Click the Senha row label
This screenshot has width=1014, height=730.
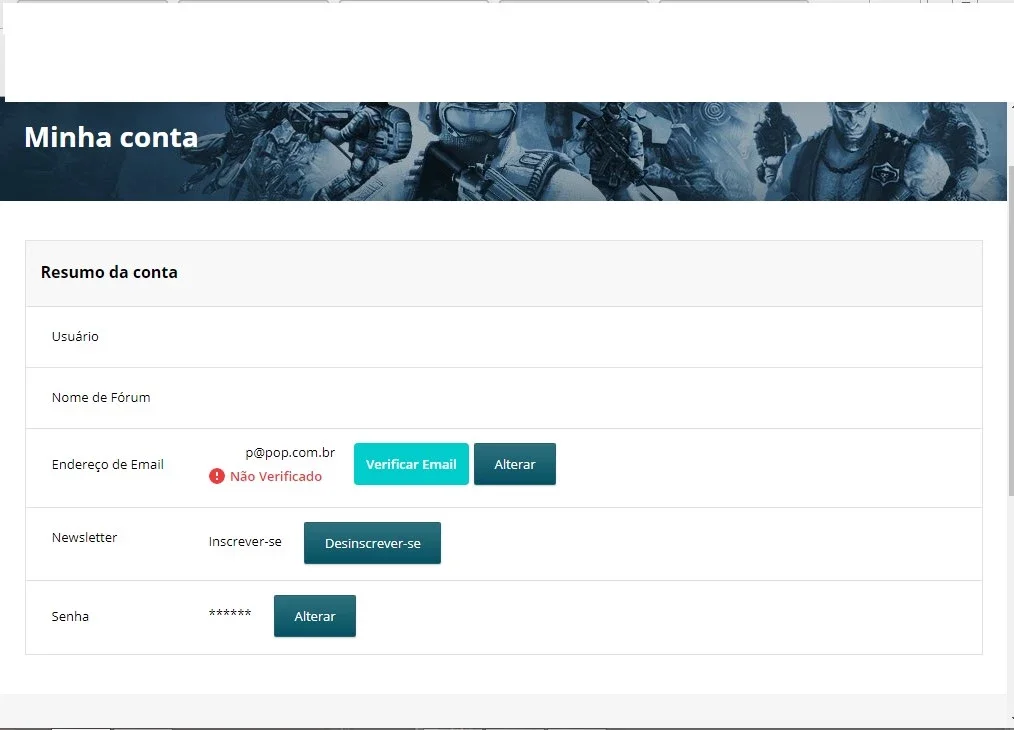pos(70,616)
